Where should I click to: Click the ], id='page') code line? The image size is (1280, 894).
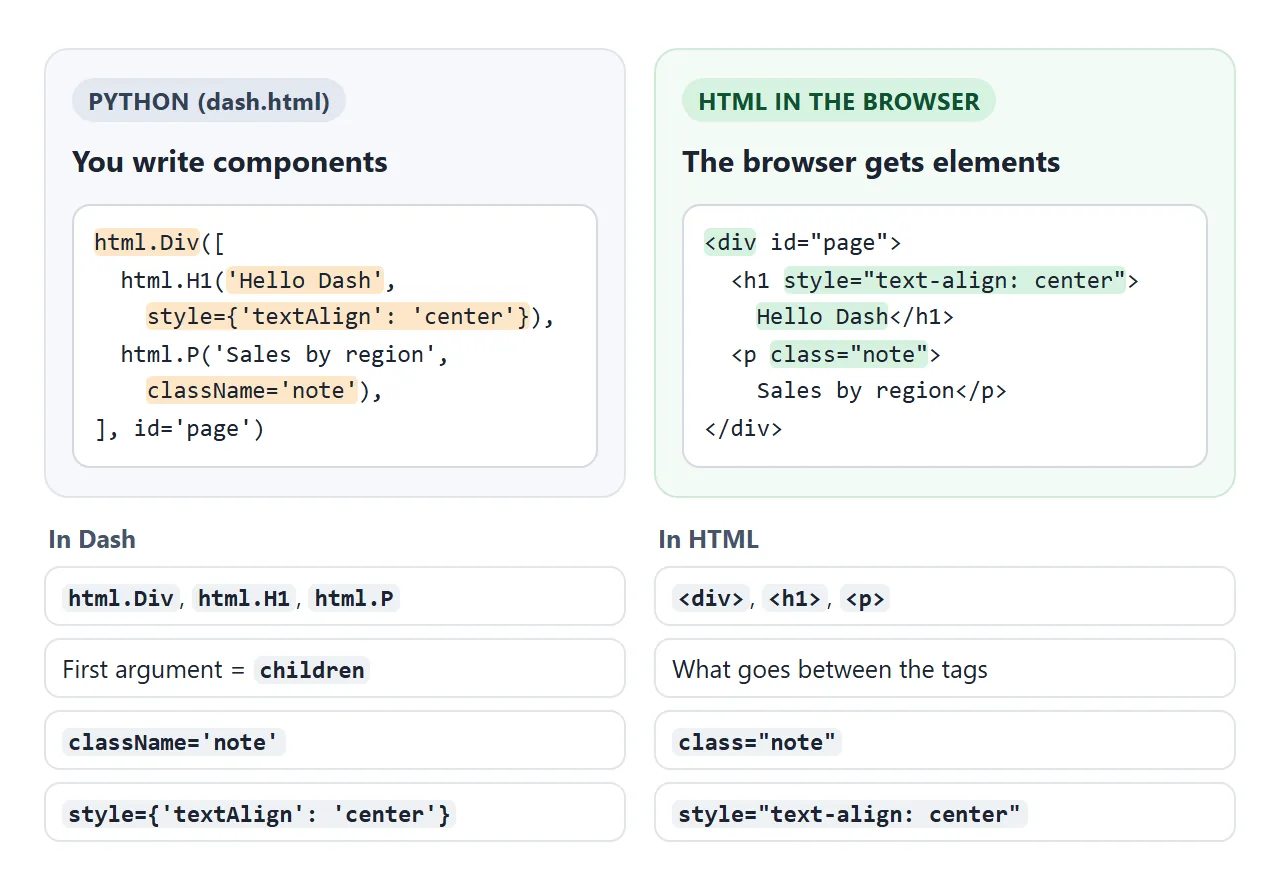point(180,429)
